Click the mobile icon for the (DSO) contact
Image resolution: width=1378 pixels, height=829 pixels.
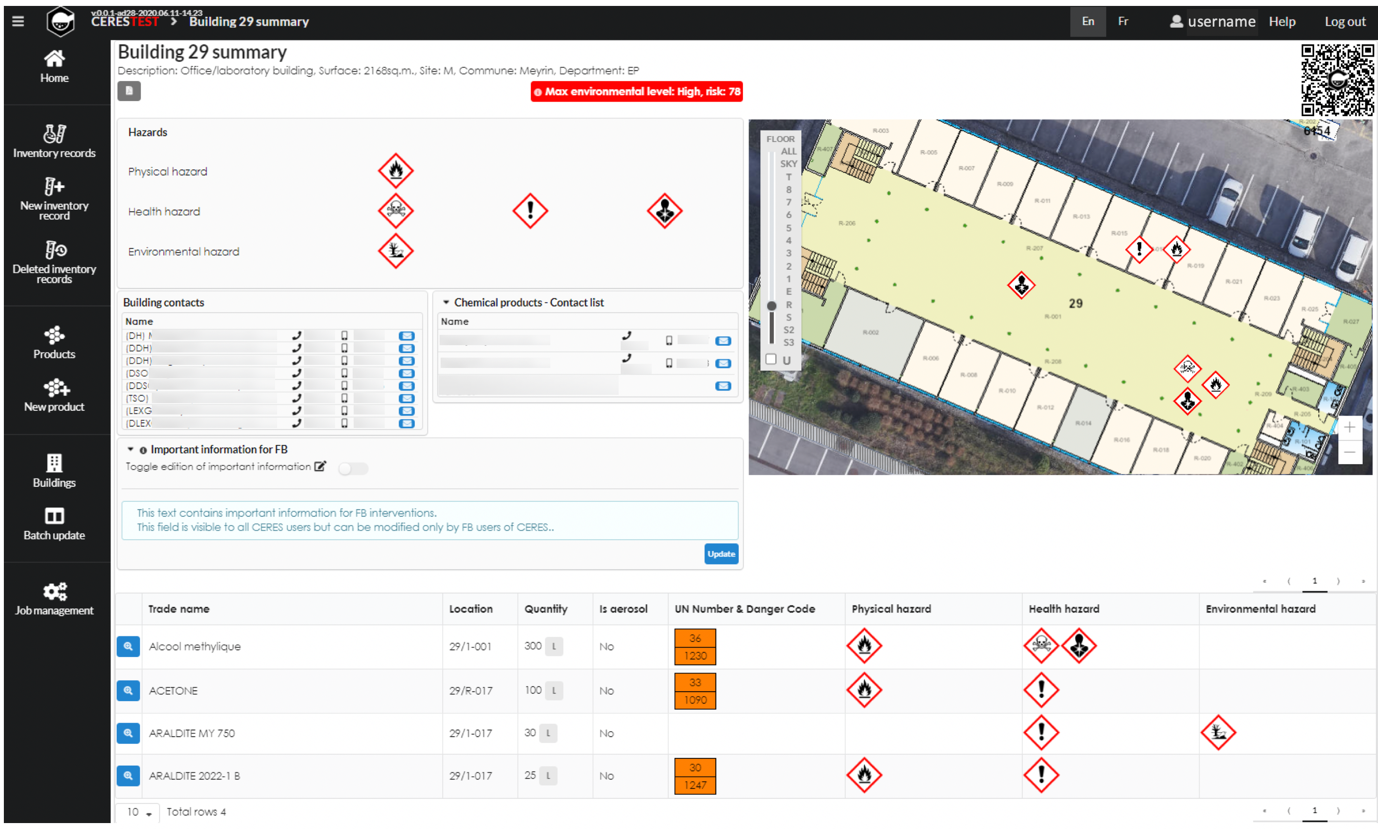(345, 373)
